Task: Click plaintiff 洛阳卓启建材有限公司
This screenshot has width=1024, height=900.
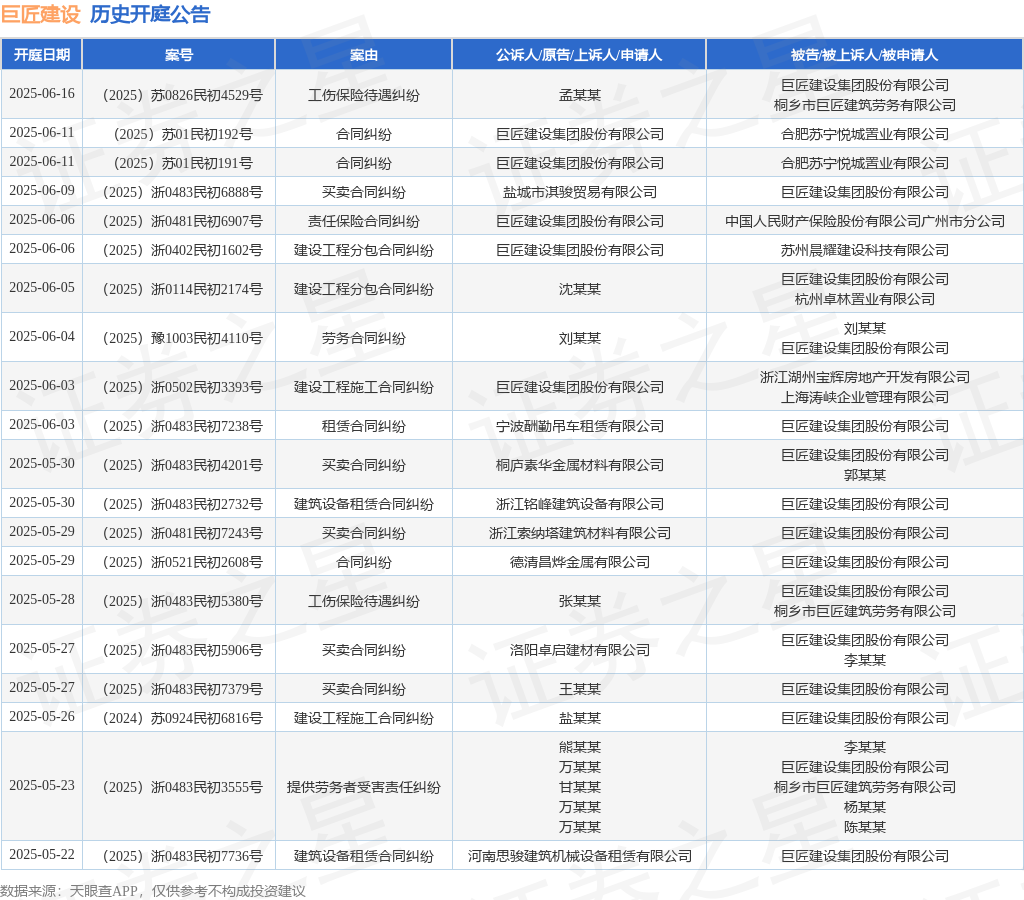Action: tap(579, 650)
